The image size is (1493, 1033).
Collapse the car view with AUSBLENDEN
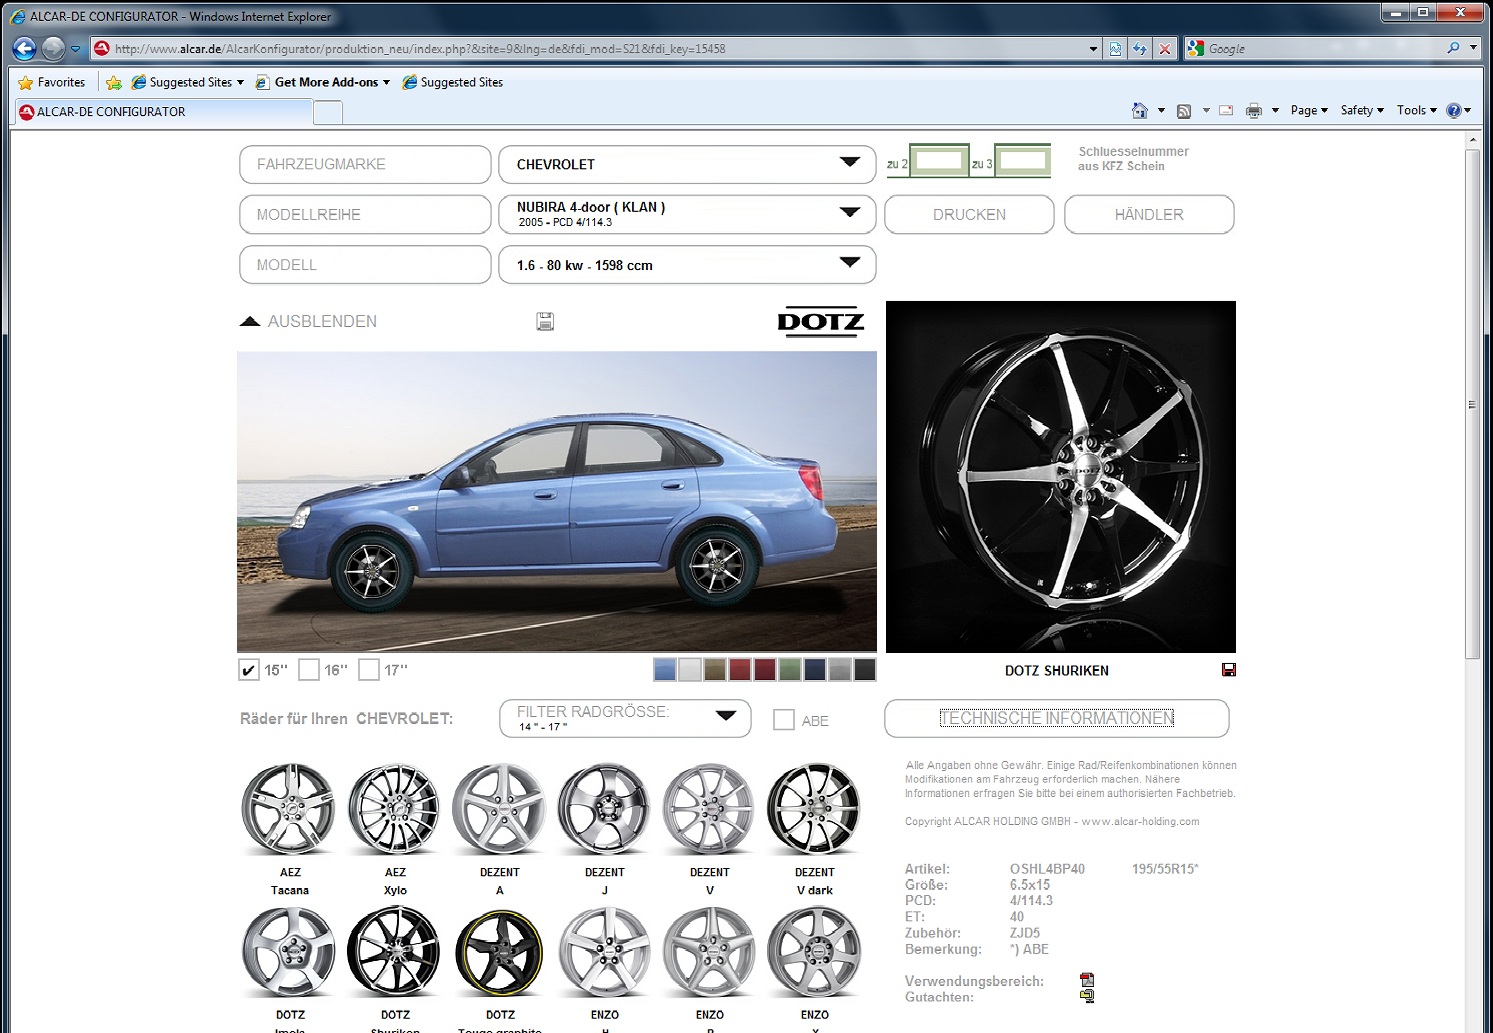309,321
